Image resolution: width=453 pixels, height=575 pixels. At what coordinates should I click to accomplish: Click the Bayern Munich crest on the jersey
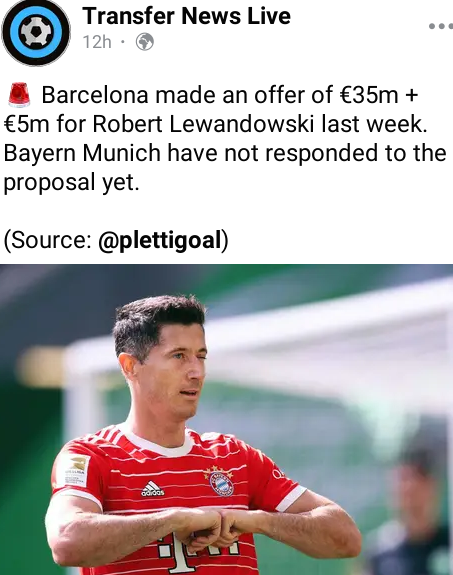pyautogui.click(x=221, y=480)
